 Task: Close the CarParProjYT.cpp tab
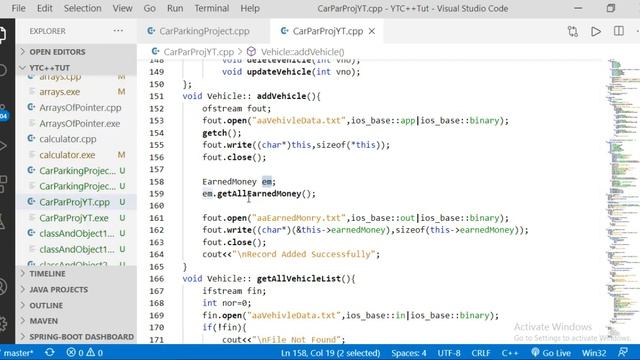point(372,31)
